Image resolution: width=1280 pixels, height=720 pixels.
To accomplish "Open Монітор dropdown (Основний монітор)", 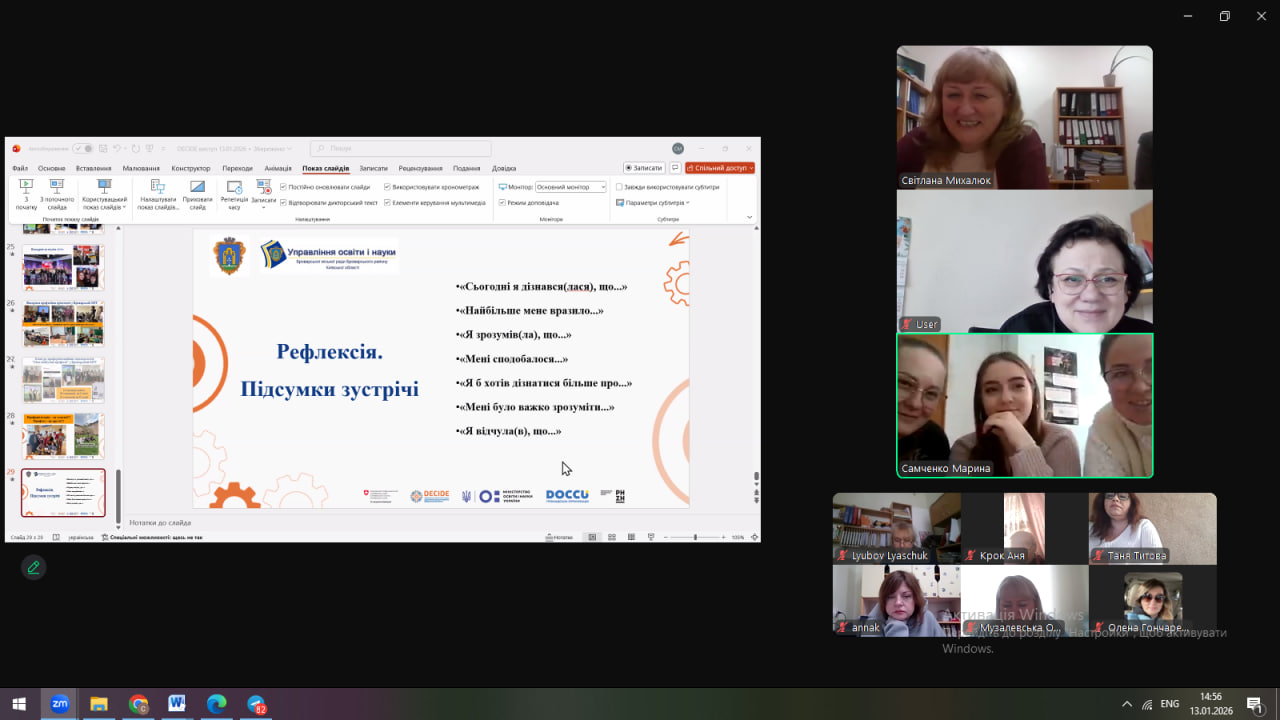I will coord(570,187).
